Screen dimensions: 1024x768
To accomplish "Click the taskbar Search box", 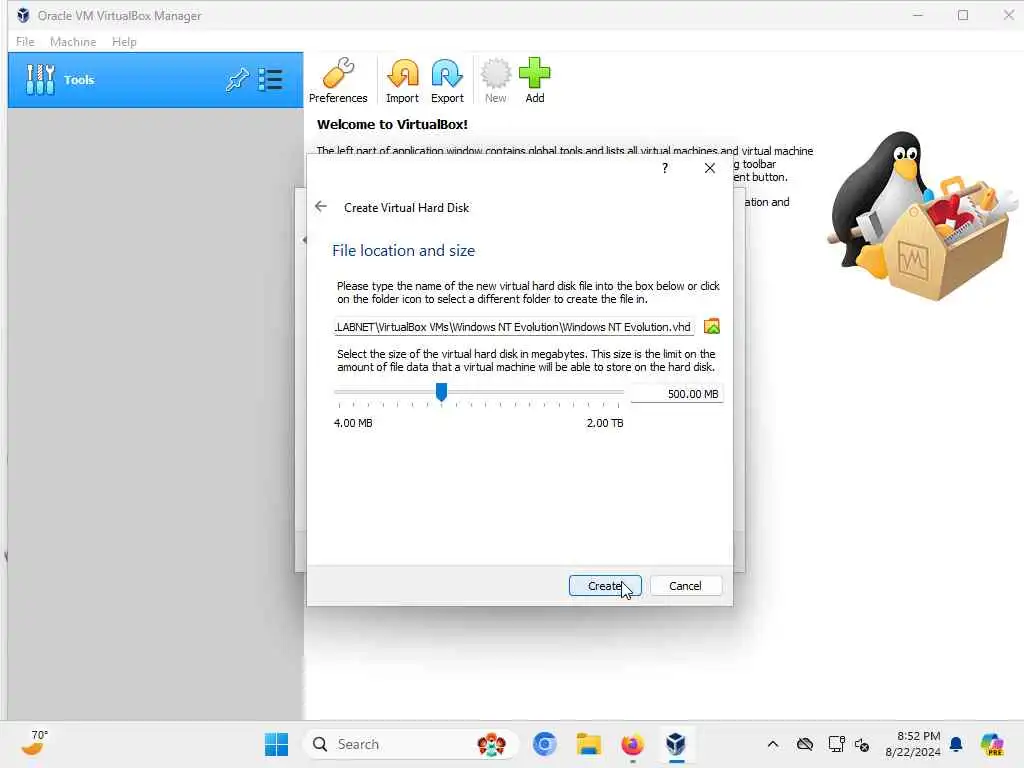I will 411,744.
